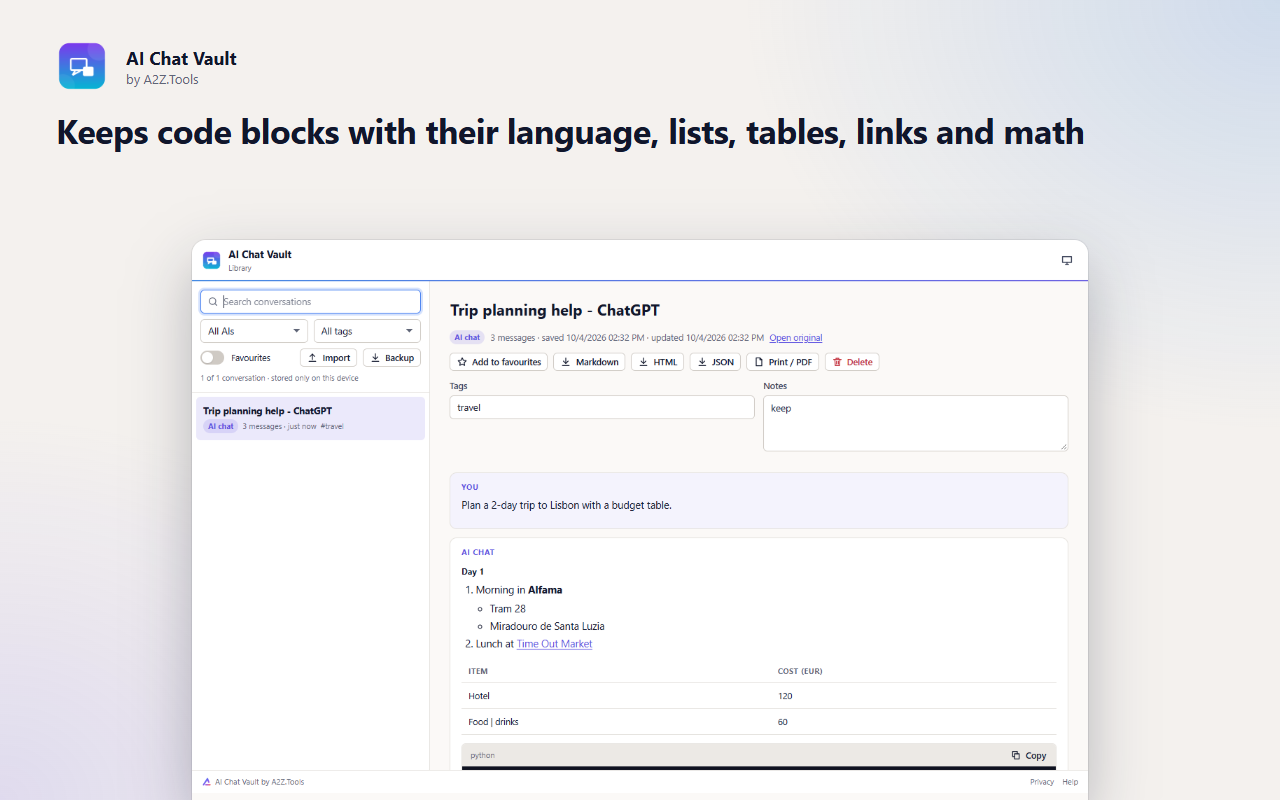The height and width of the screenshot is (800, 1280).
Task: Open the All AIs dropdown
Action: coord(254,331)
